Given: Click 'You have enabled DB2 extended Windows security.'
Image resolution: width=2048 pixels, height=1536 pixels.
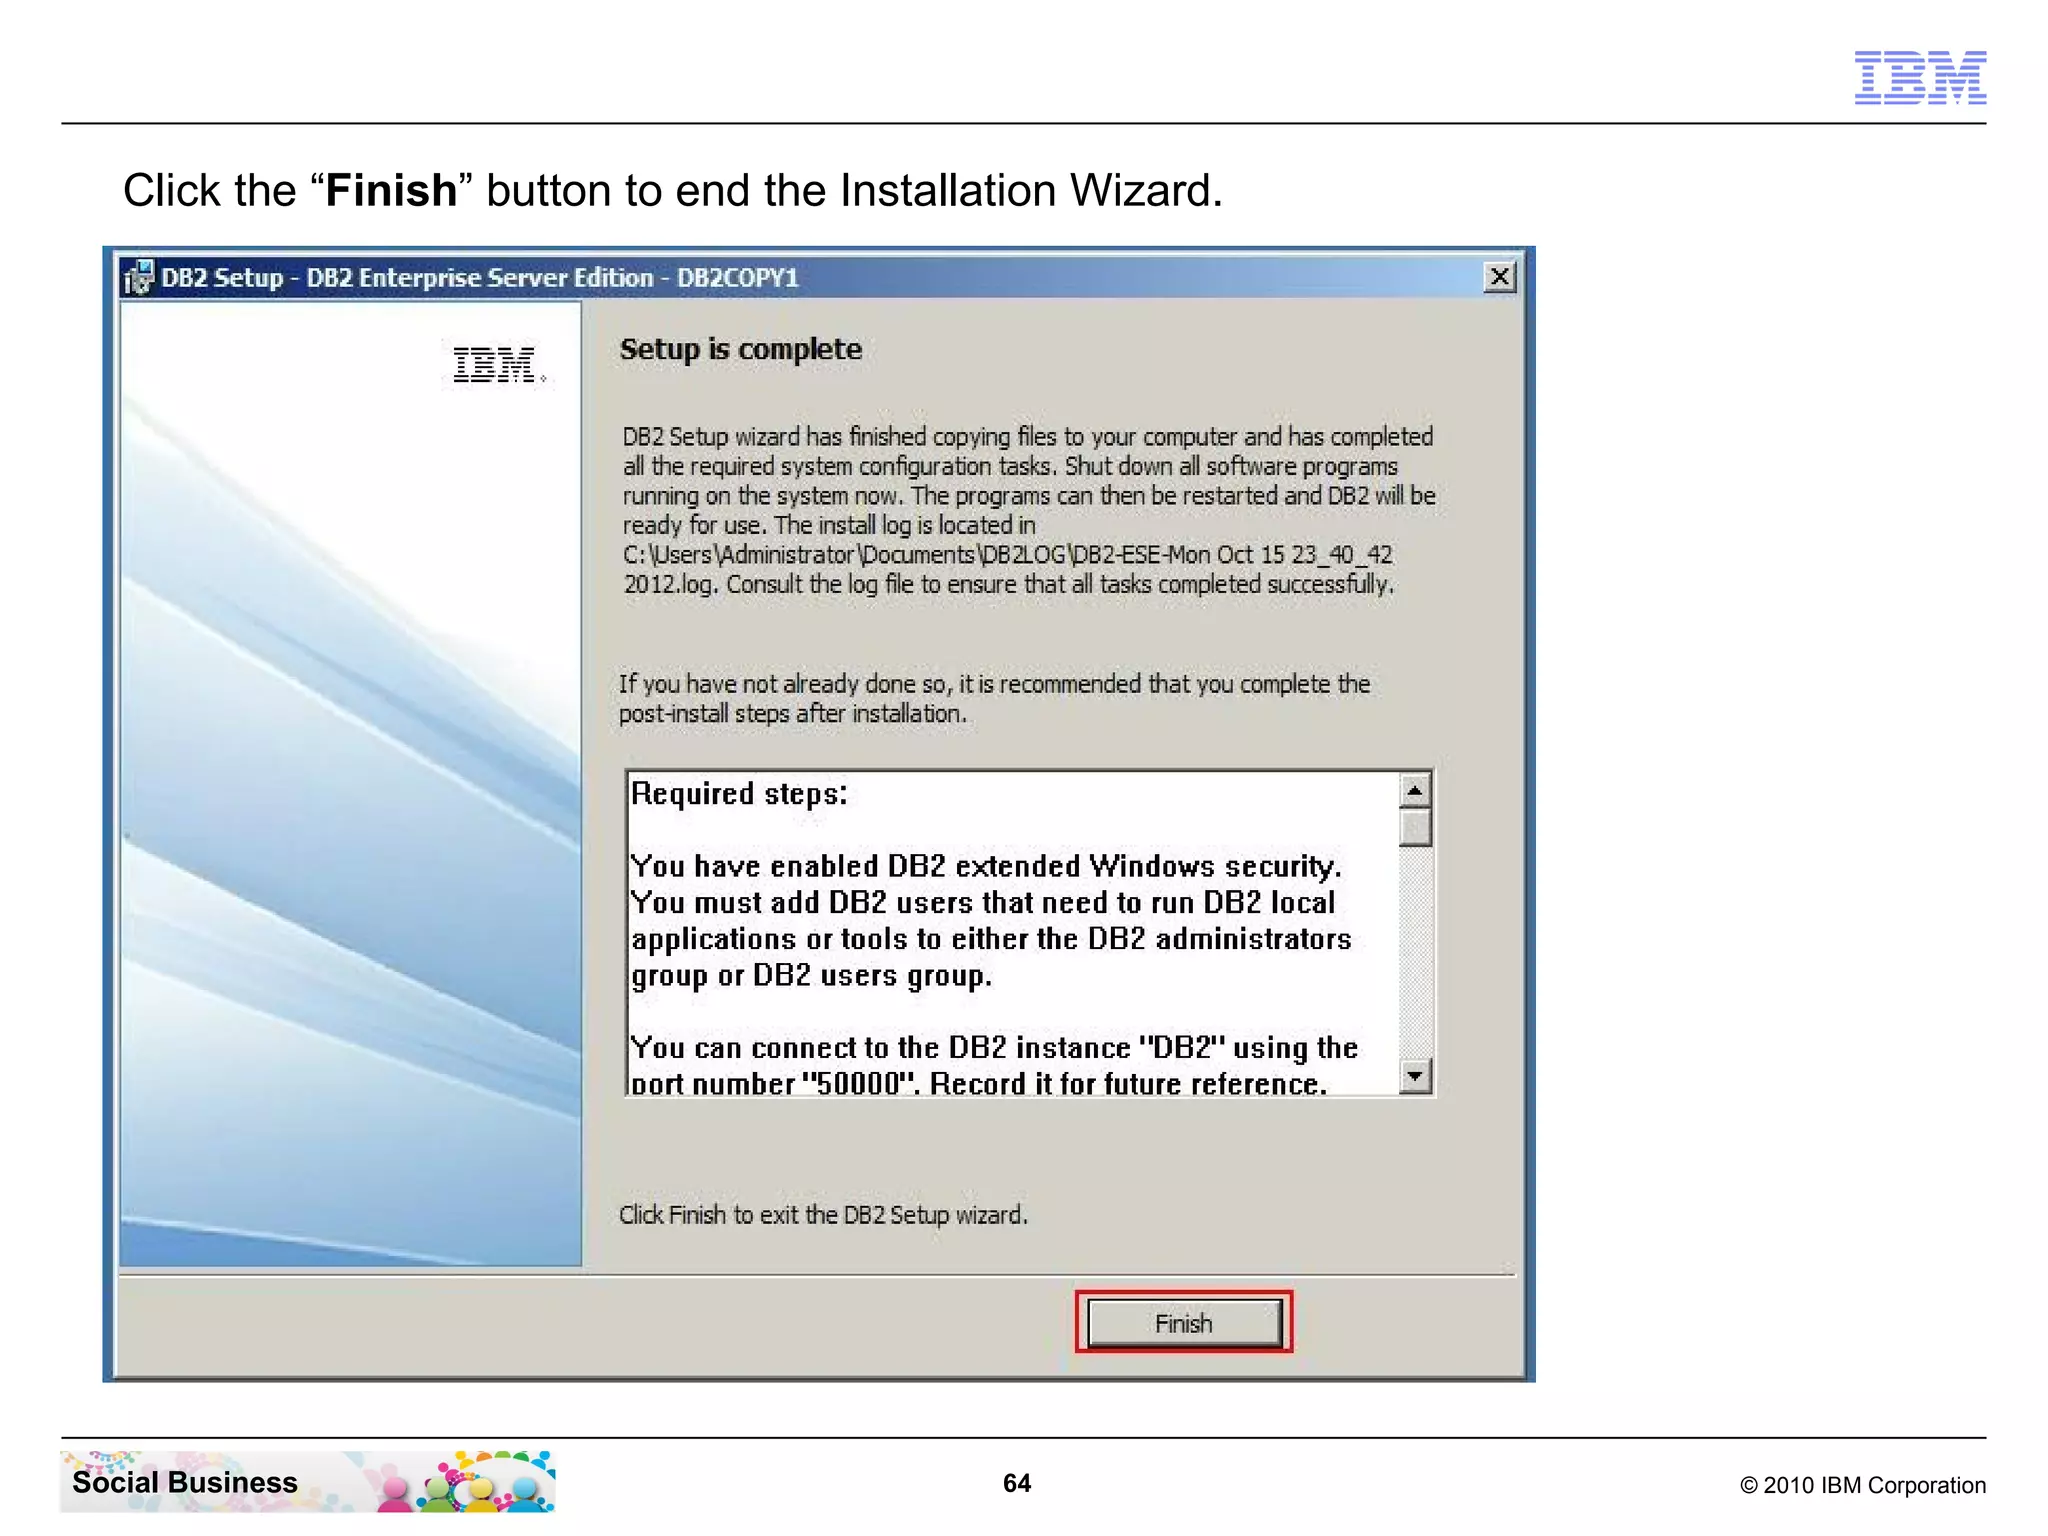Looking at the screenshot, I should click(x=986, y=866).
